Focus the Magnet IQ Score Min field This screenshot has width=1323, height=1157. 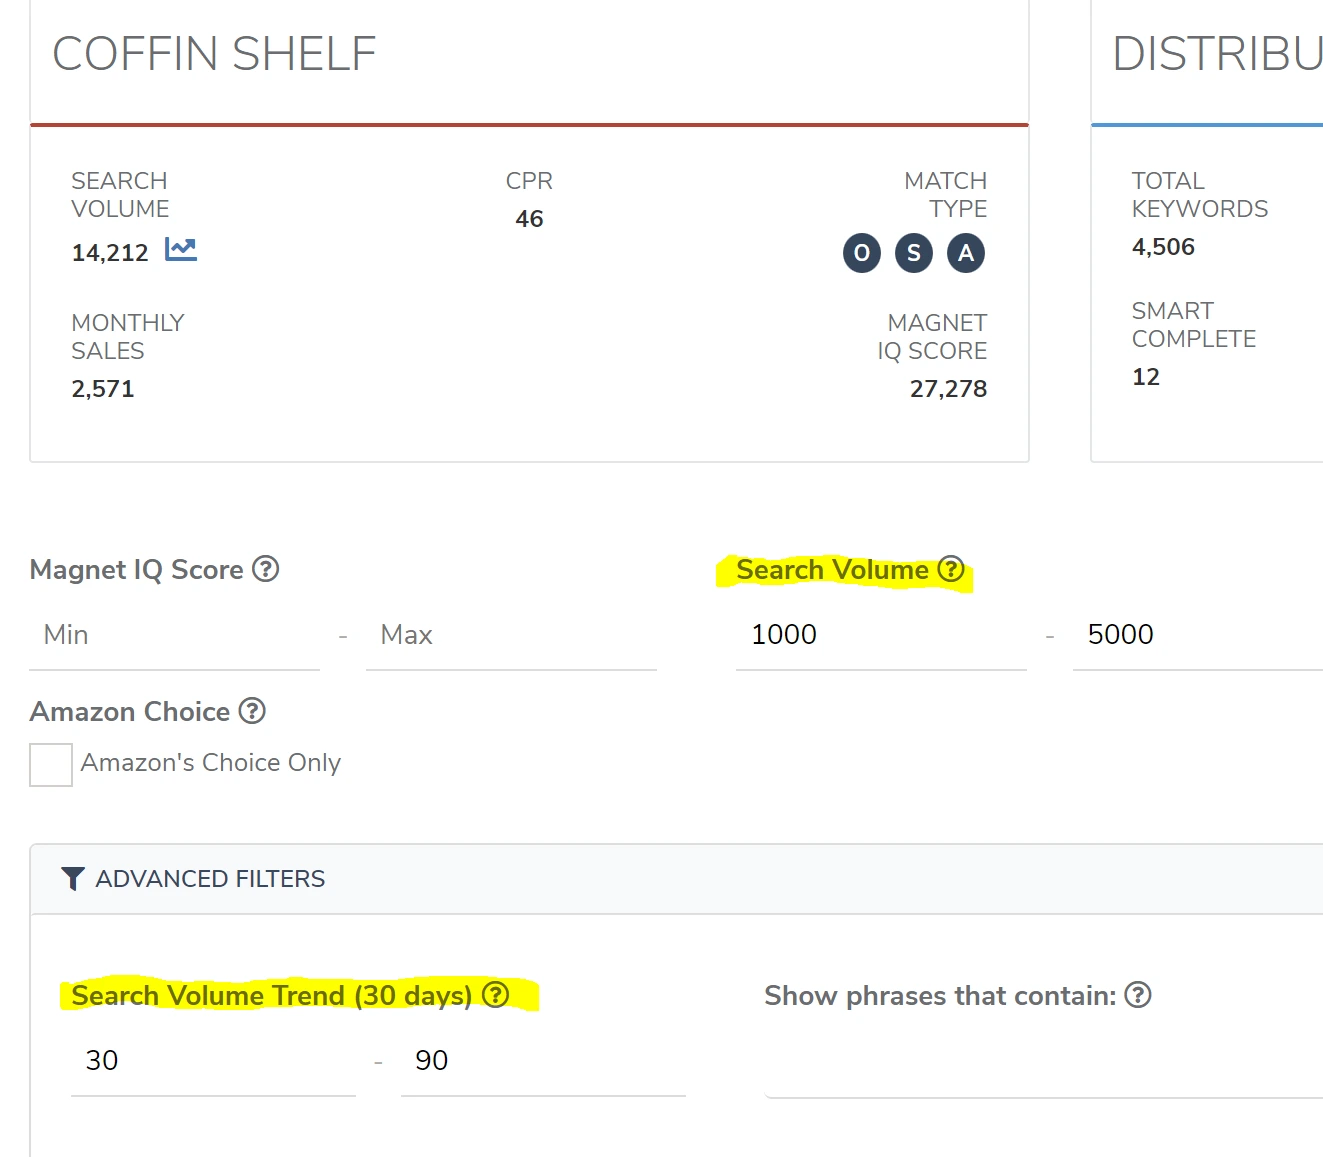tap(175, 635)
